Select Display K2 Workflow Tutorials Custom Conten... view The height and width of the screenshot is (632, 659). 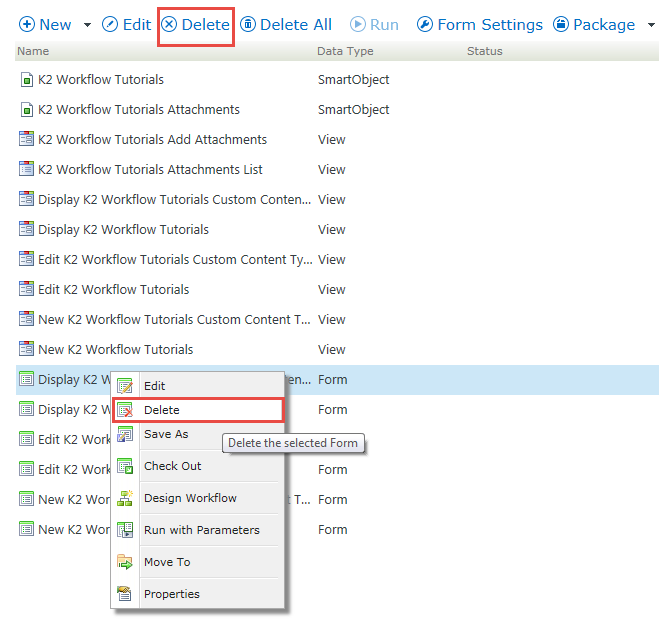(337, 200)
